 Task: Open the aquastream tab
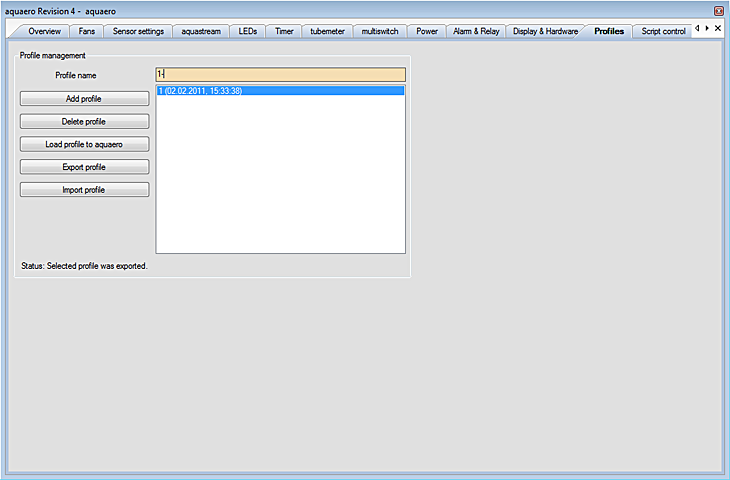click(201, 32)
